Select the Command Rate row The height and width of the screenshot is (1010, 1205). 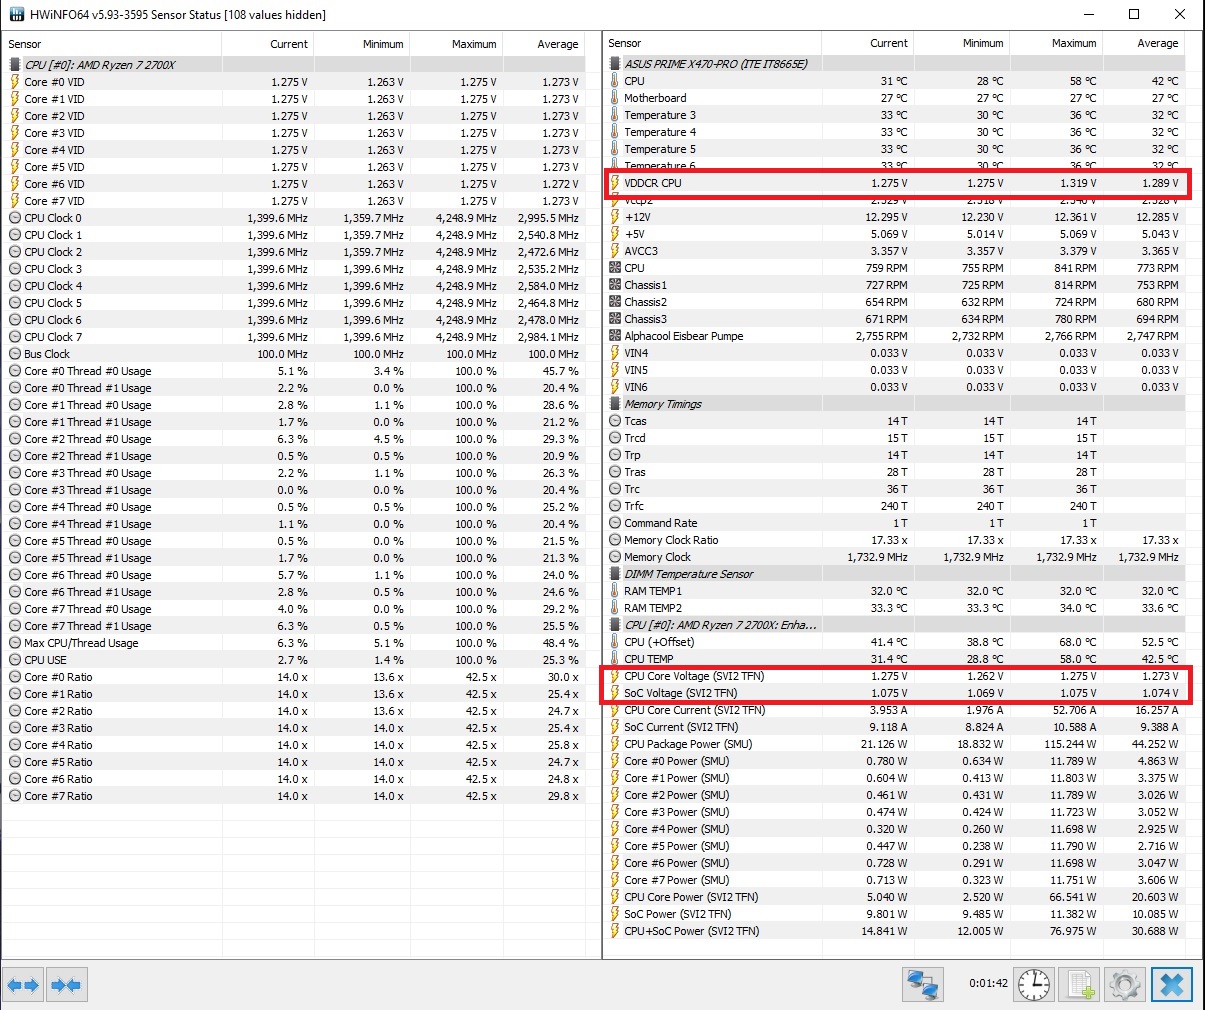895,523
